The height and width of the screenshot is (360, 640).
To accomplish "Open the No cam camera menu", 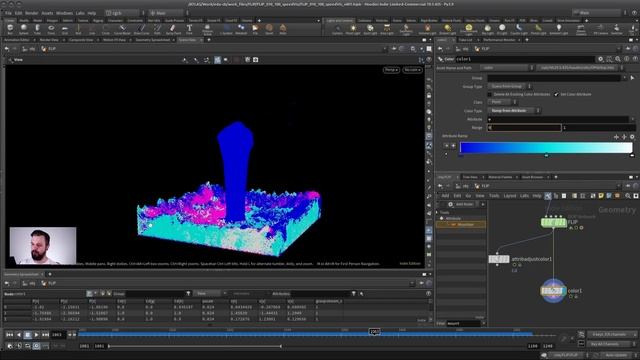I will (412, 70).
